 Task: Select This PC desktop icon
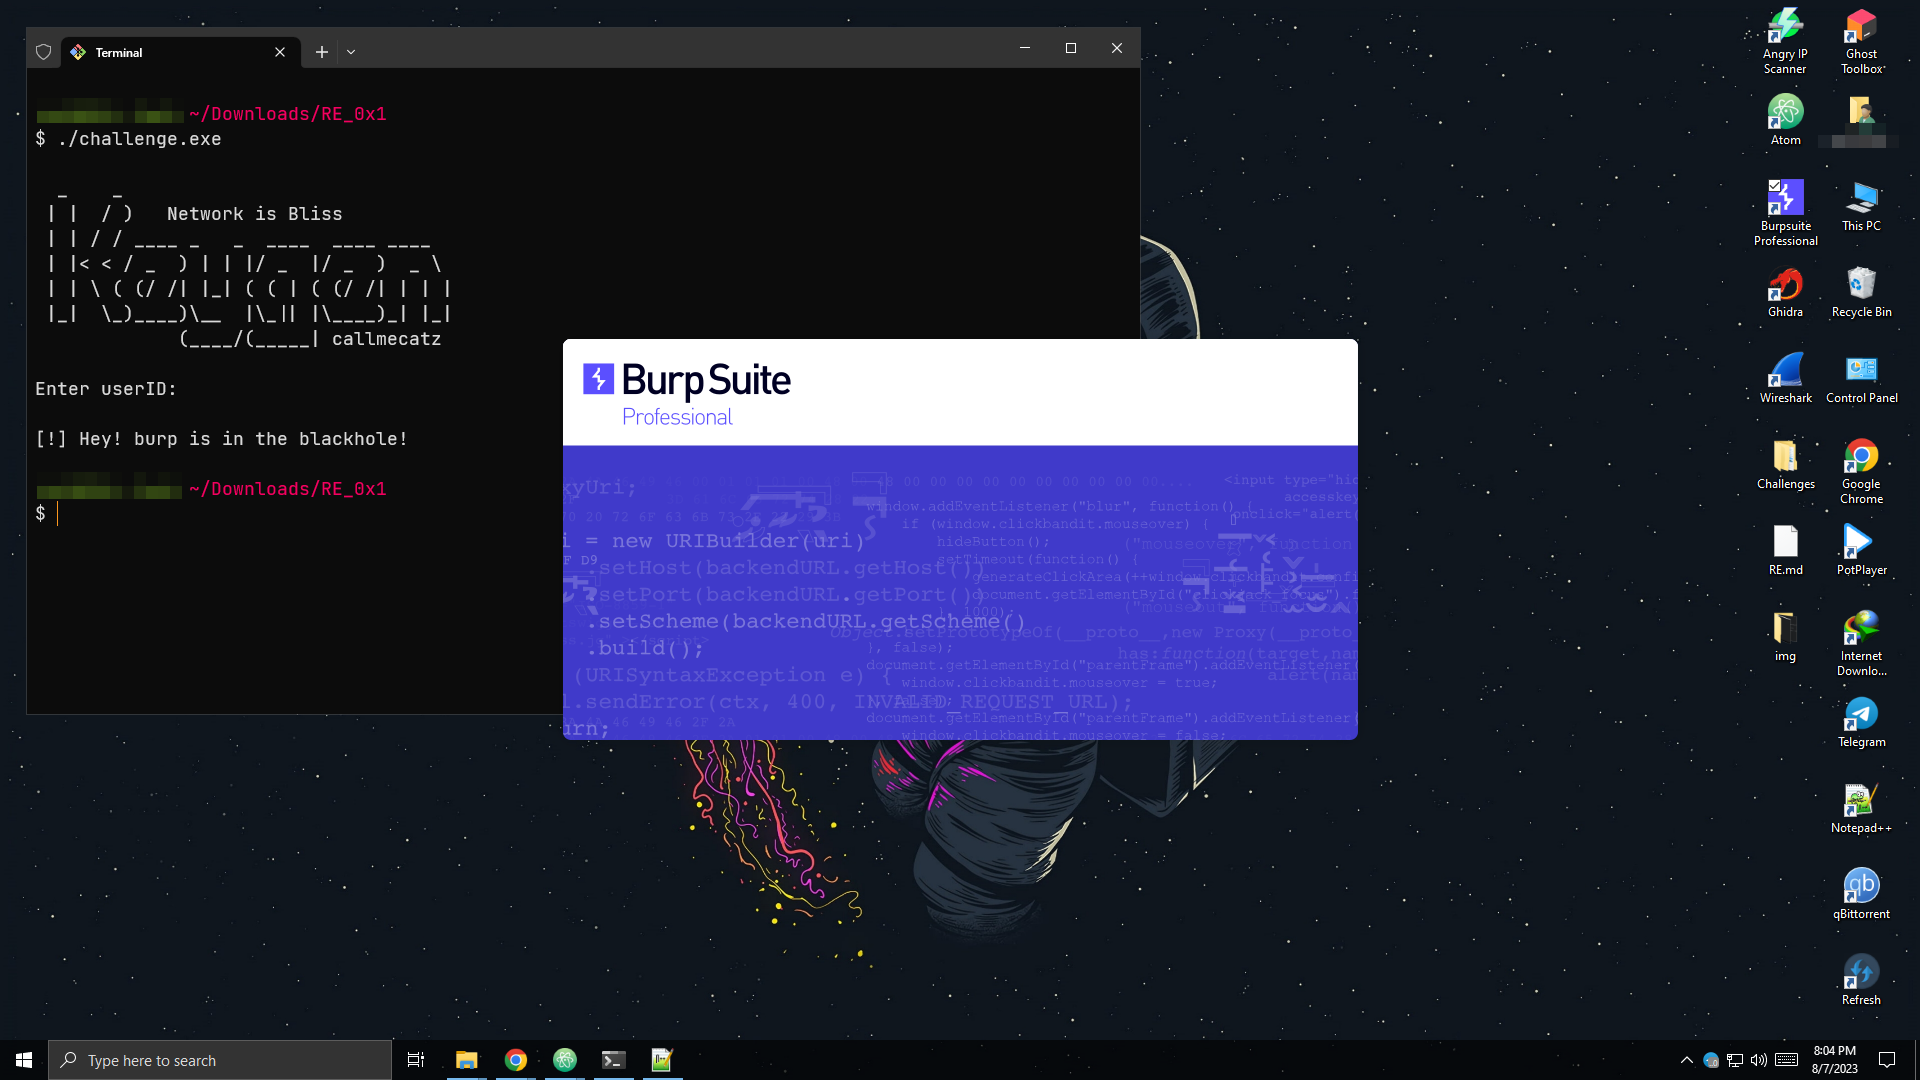click(x=1861, y=205)
